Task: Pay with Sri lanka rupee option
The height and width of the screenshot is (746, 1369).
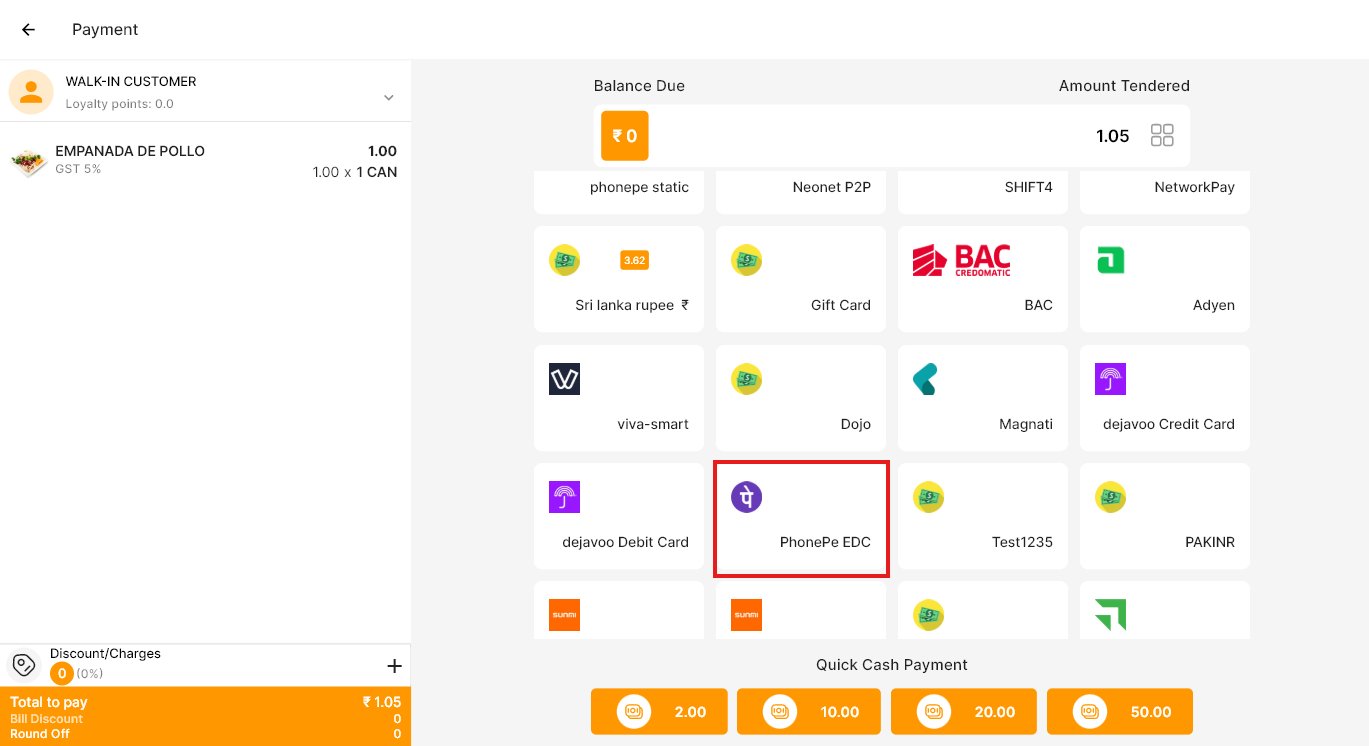Action: (619, 279)
